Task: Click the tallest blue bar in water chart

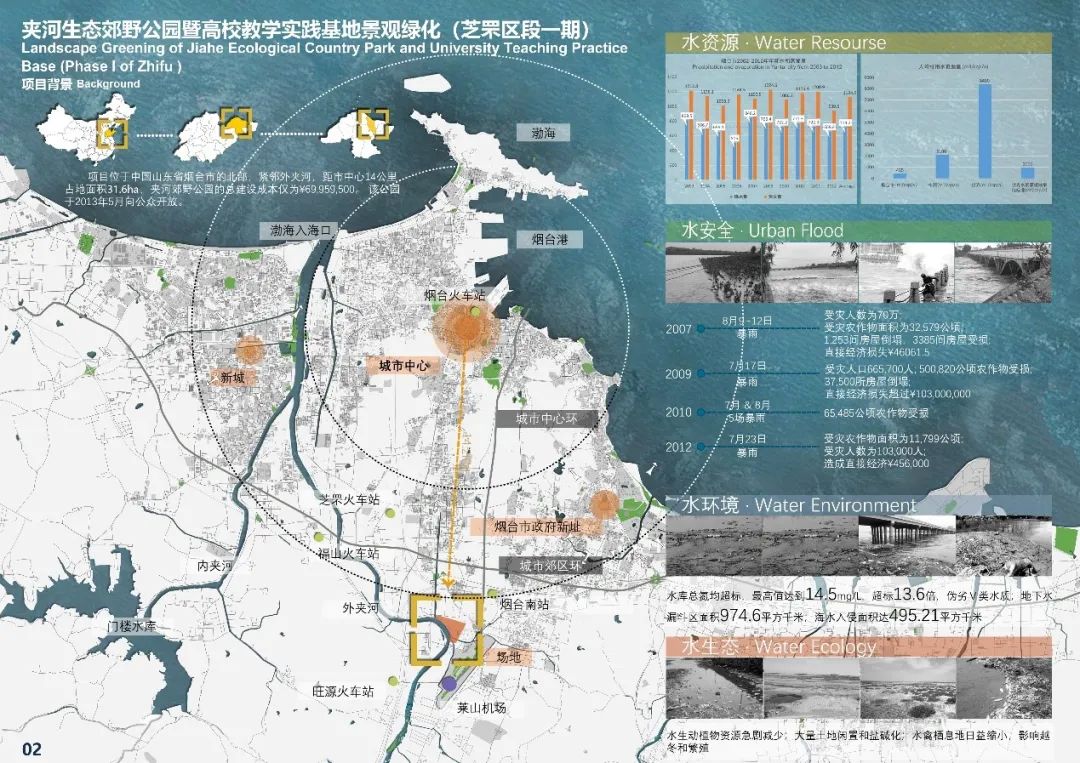Action: pyautogui.click(x=985, y=131)
